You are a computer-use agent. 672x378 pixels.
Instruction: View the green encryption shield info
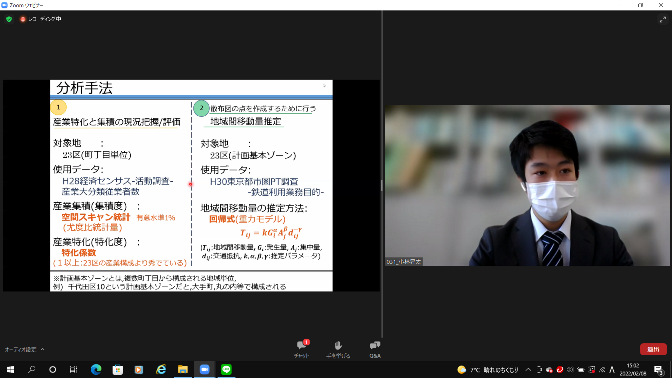pyautogui.click(x=9, y=19)
